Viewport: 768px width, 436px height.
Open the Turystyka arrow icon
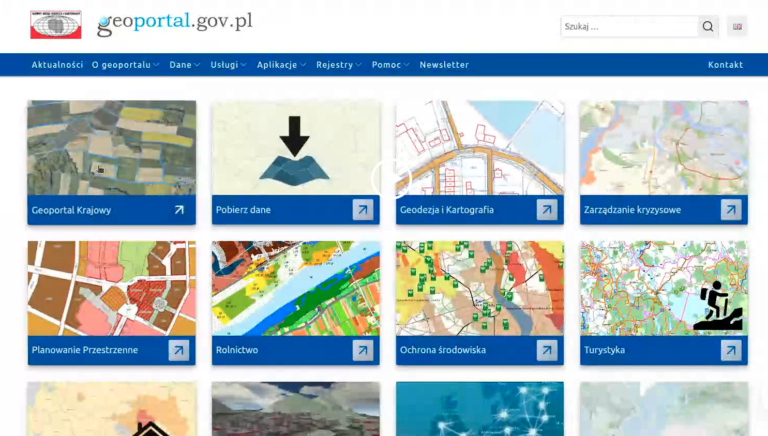tap(731, 350)
